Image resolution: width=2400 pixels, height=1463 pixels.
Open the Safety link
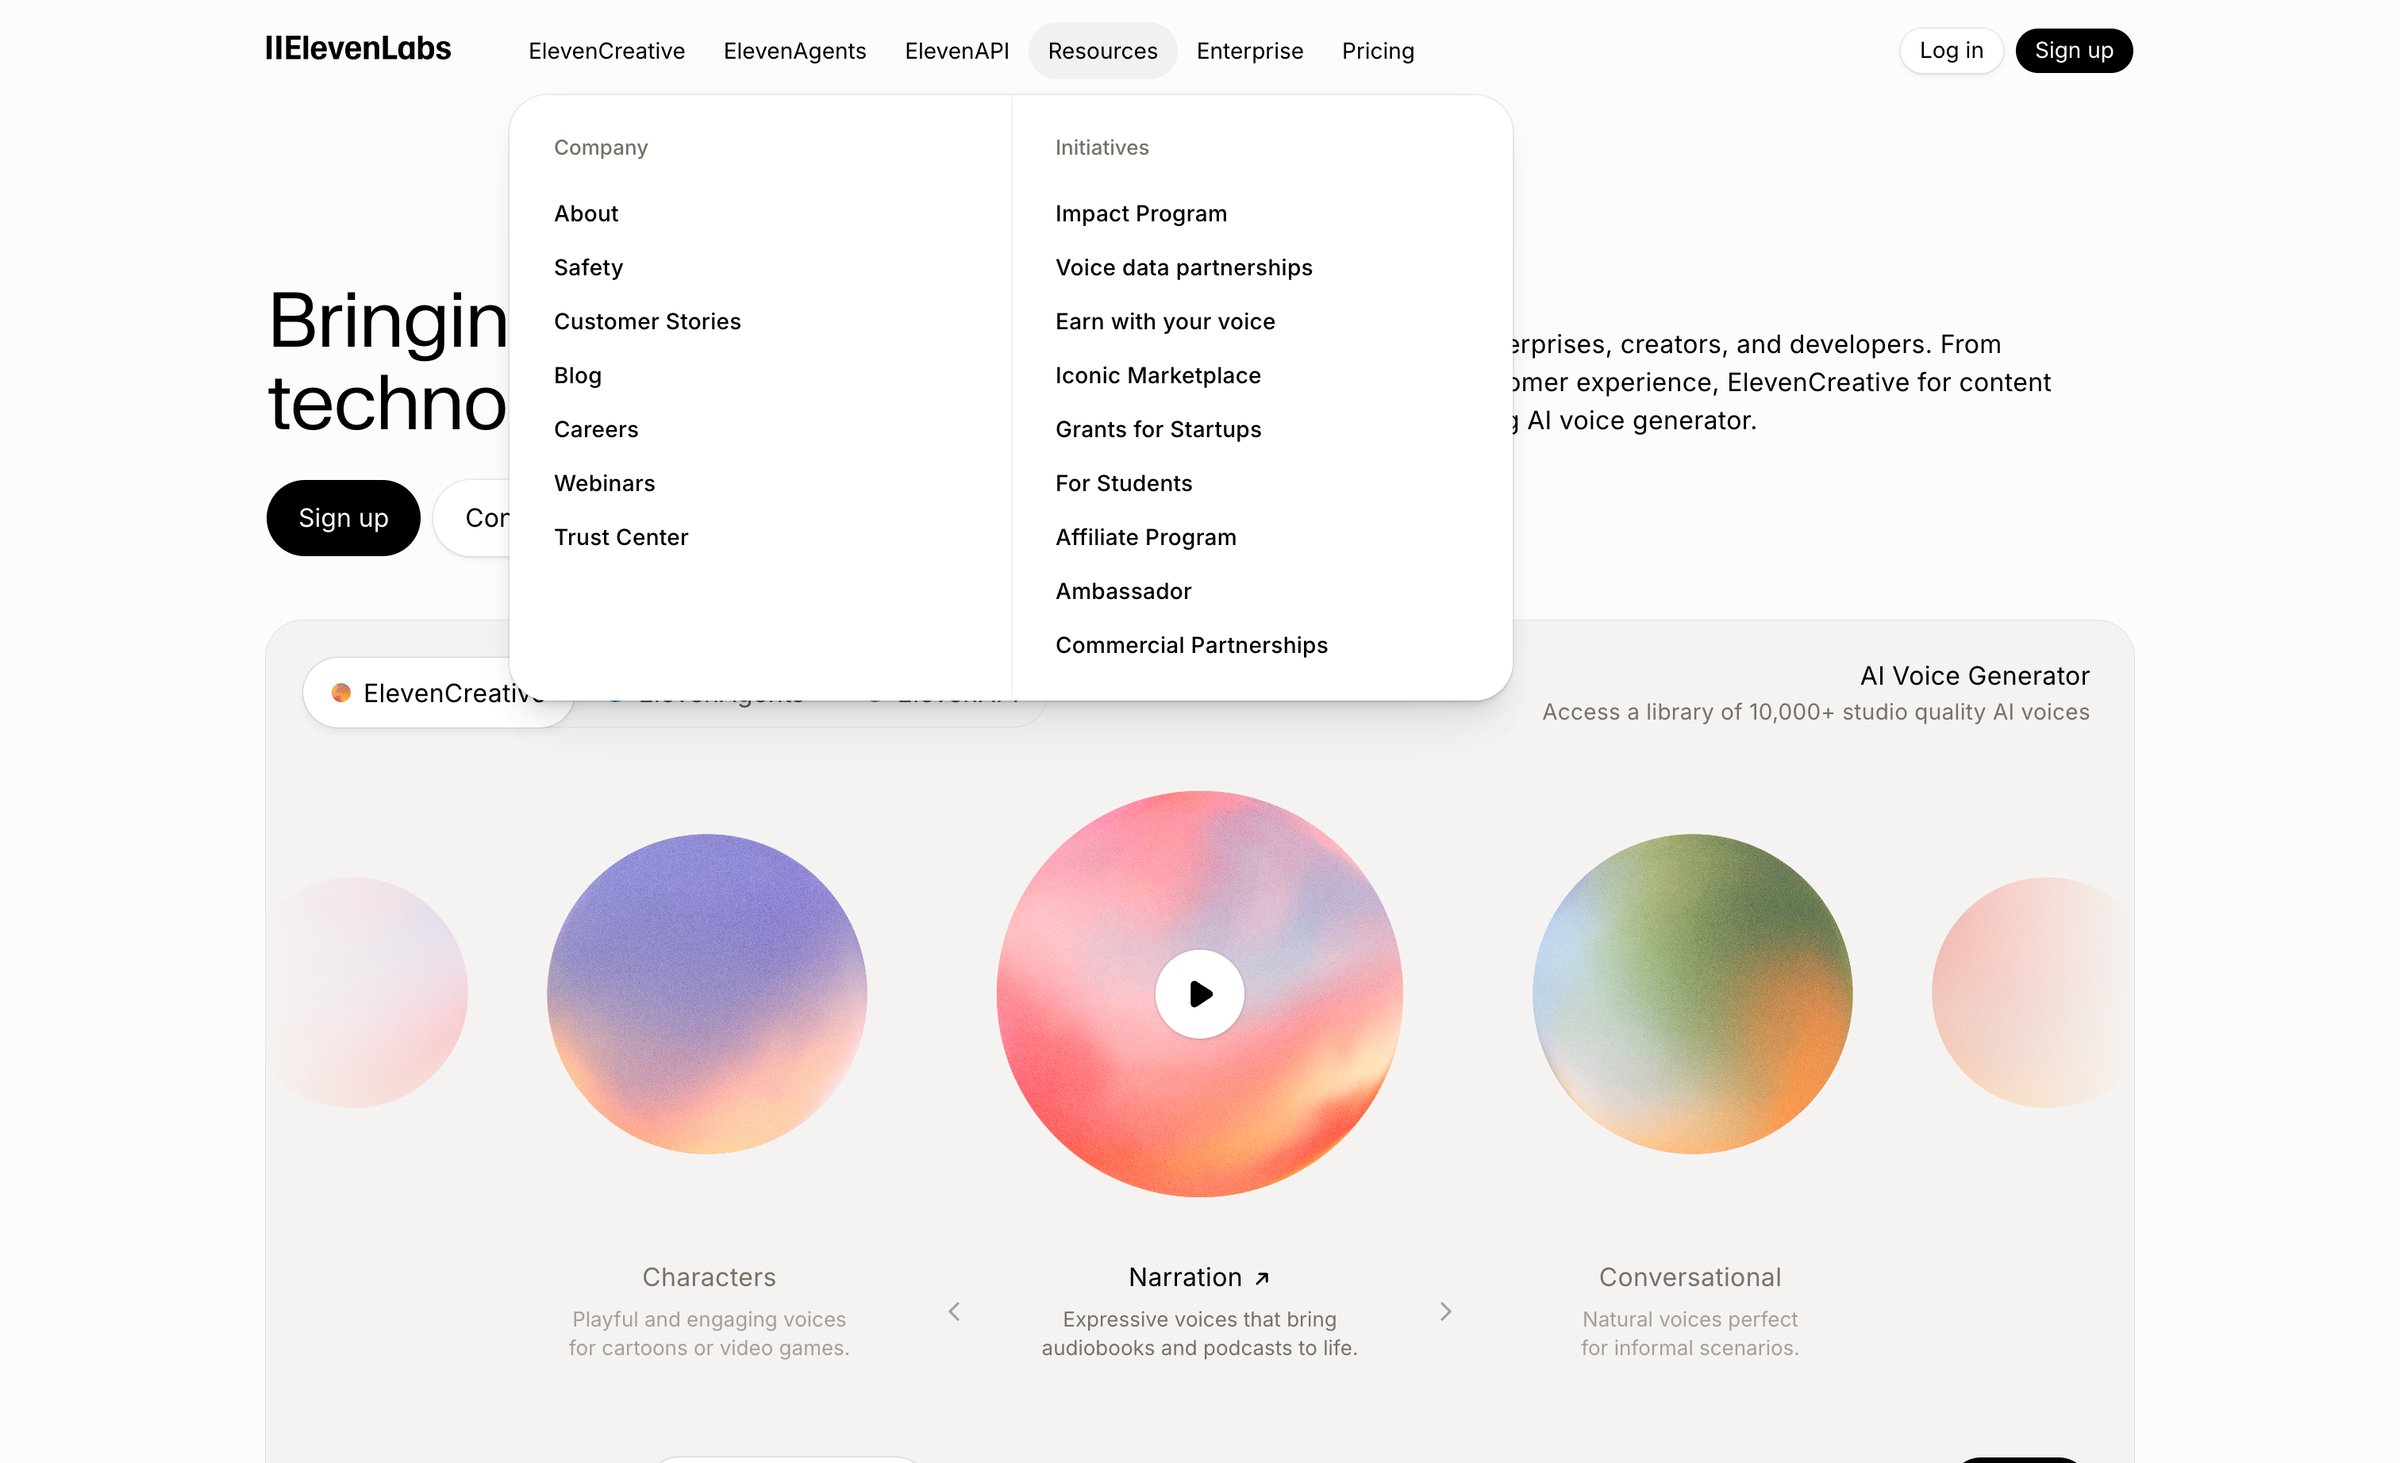click(x=588, y=267)
